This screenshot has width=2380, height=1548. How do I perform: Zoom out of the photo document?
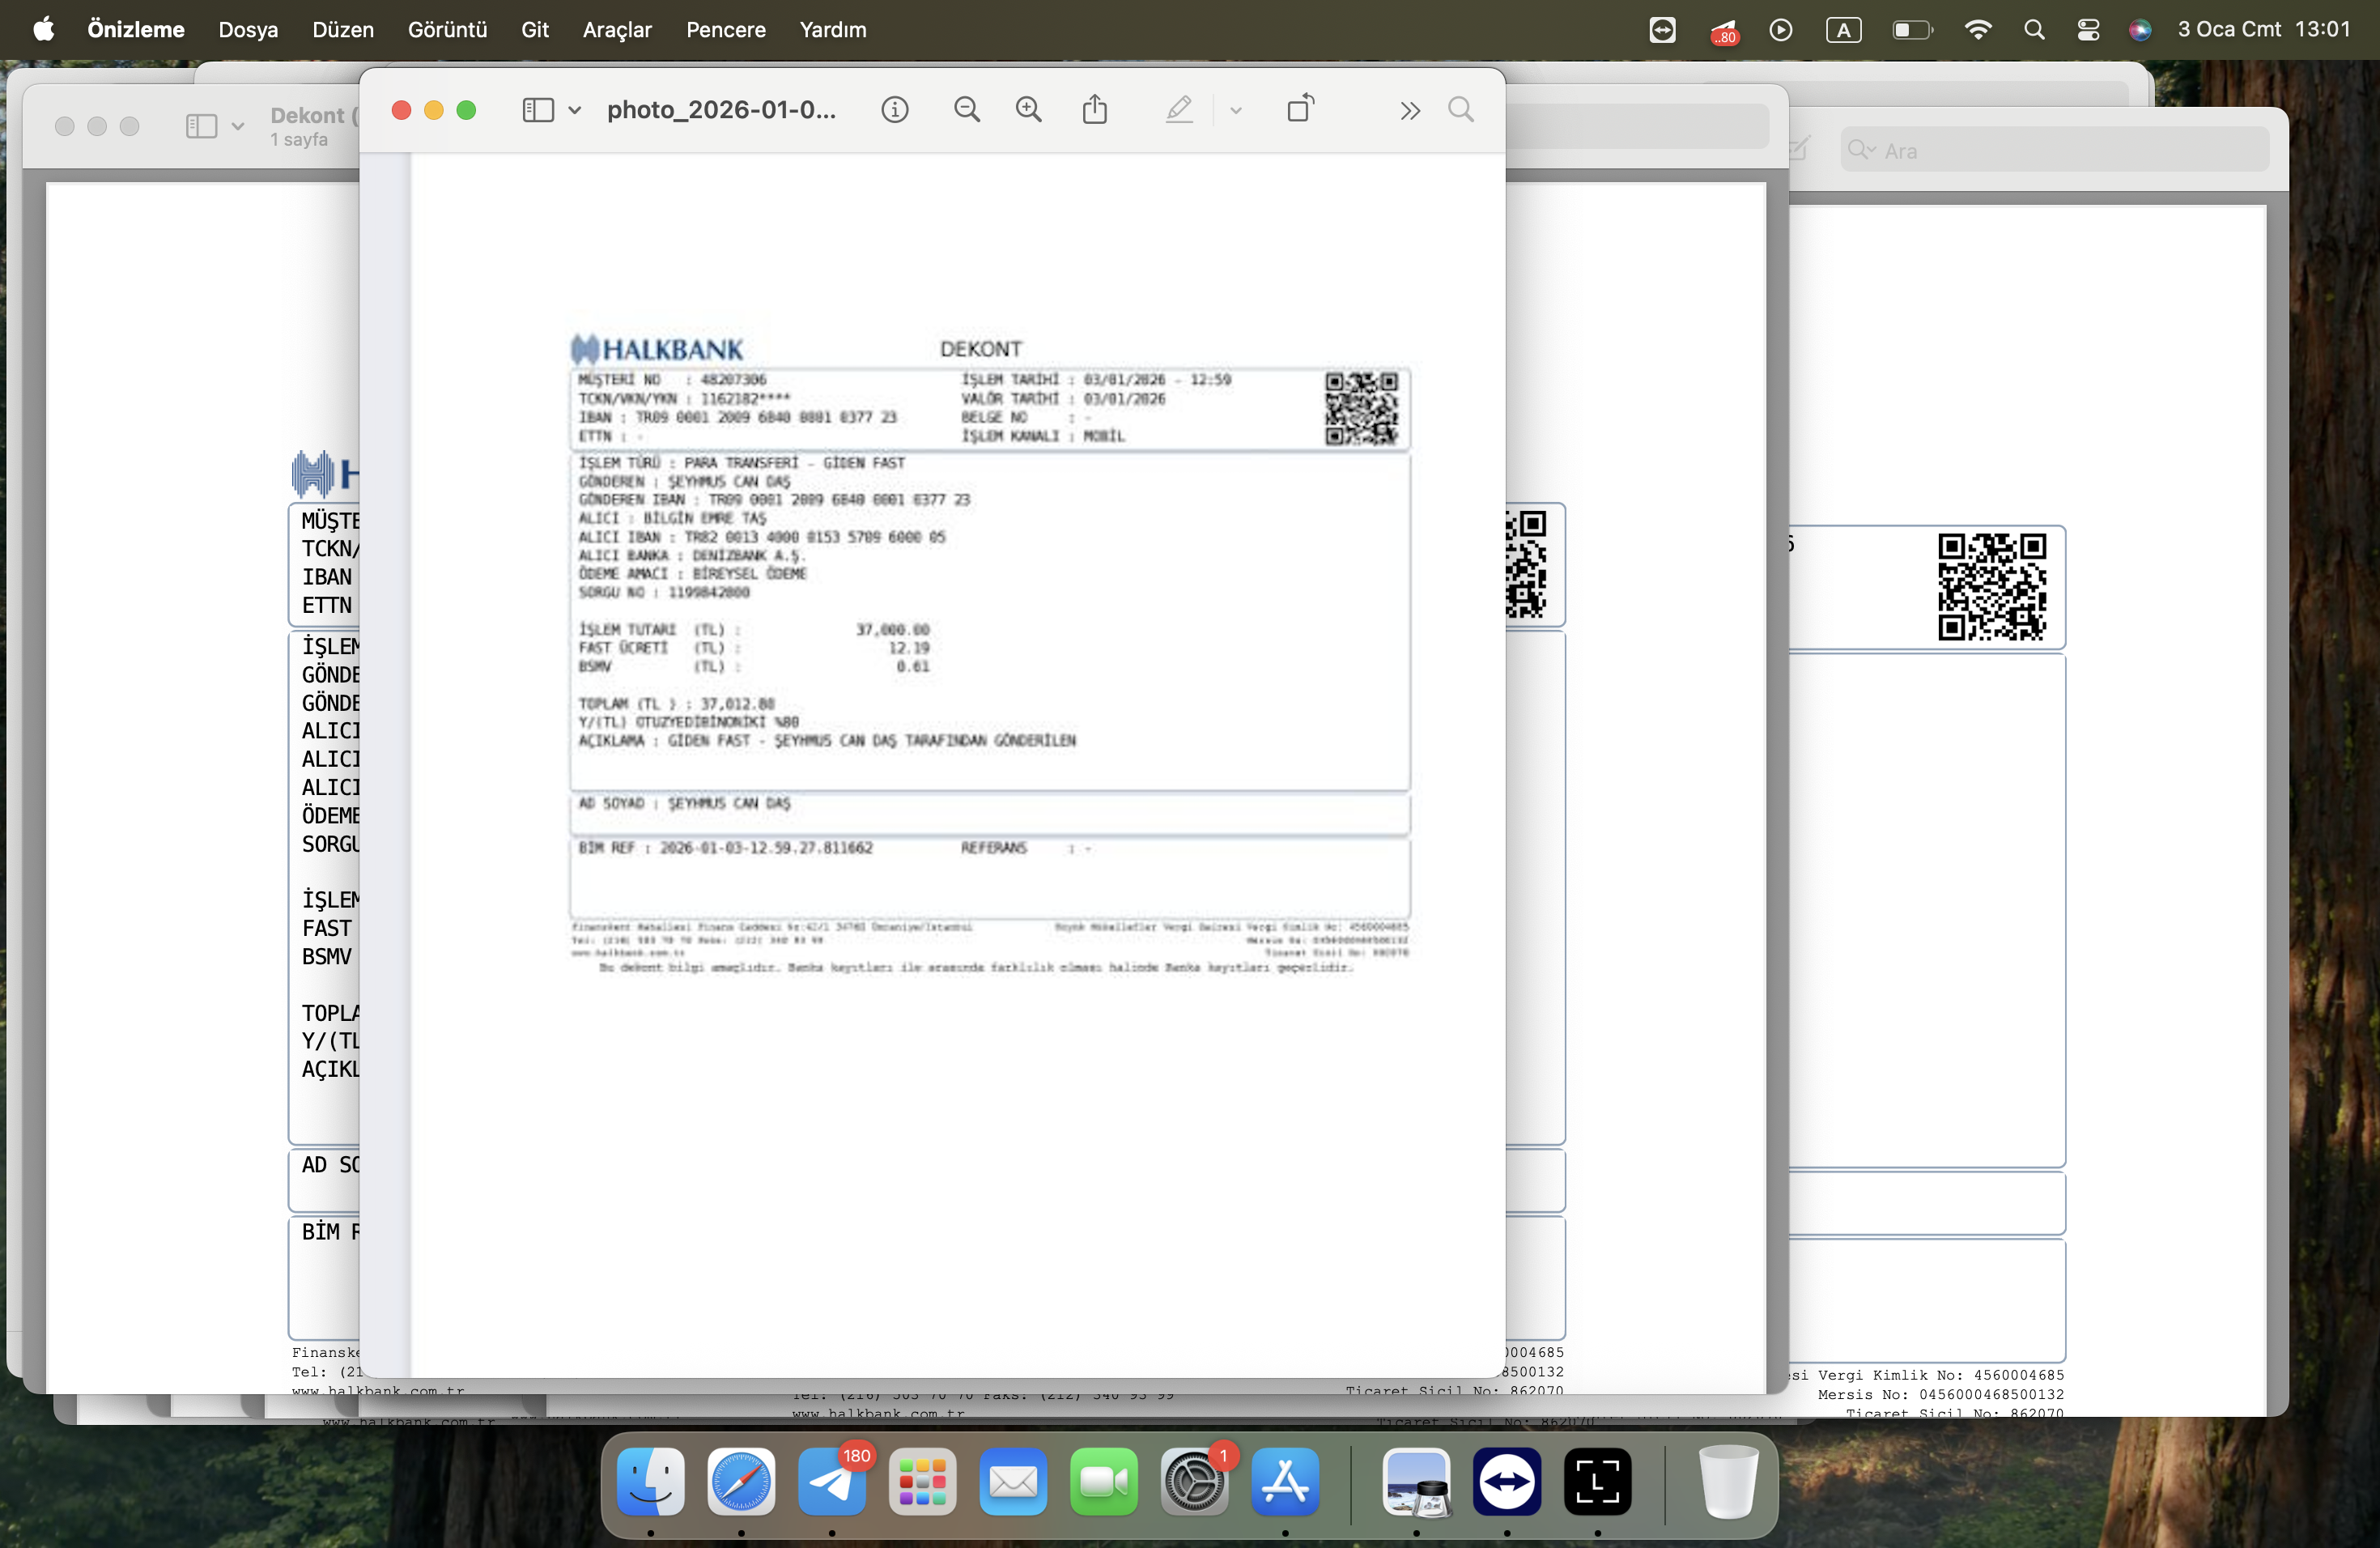coord(967,110)
